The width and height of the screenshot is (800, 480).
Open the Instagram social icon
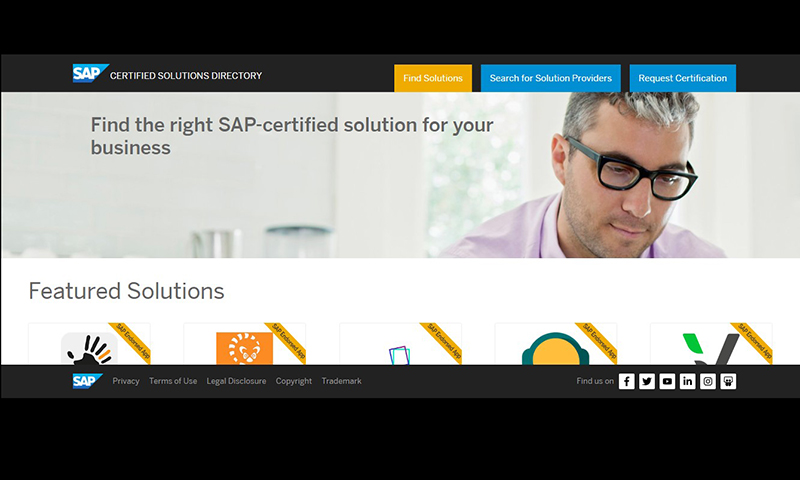(708, 381)
